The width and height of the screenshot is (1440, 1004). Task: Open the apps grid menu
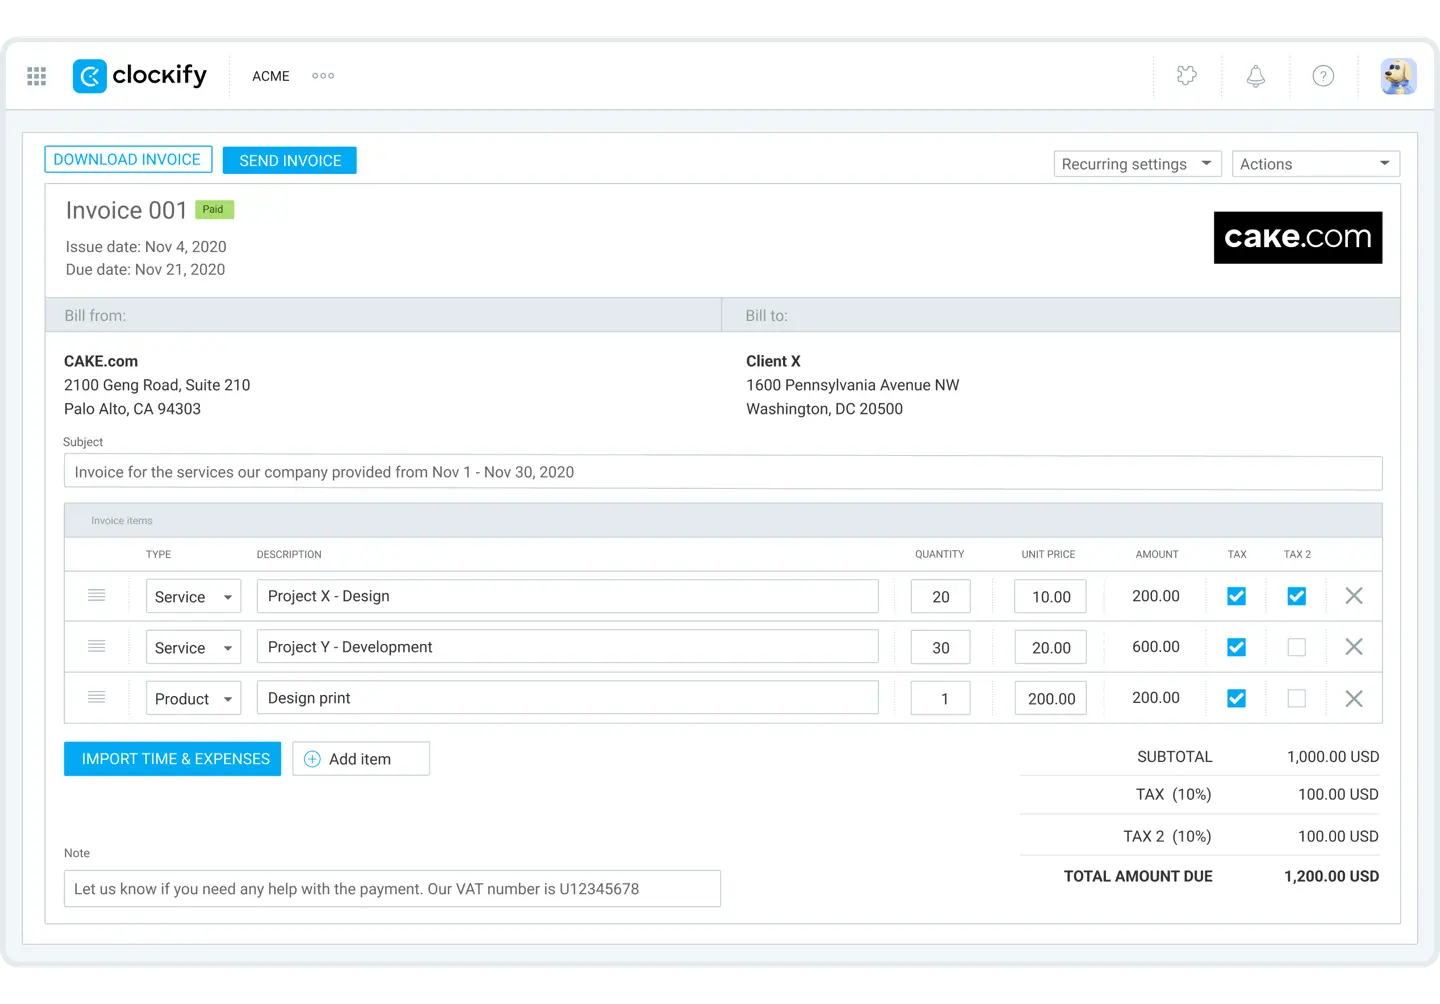37,76
